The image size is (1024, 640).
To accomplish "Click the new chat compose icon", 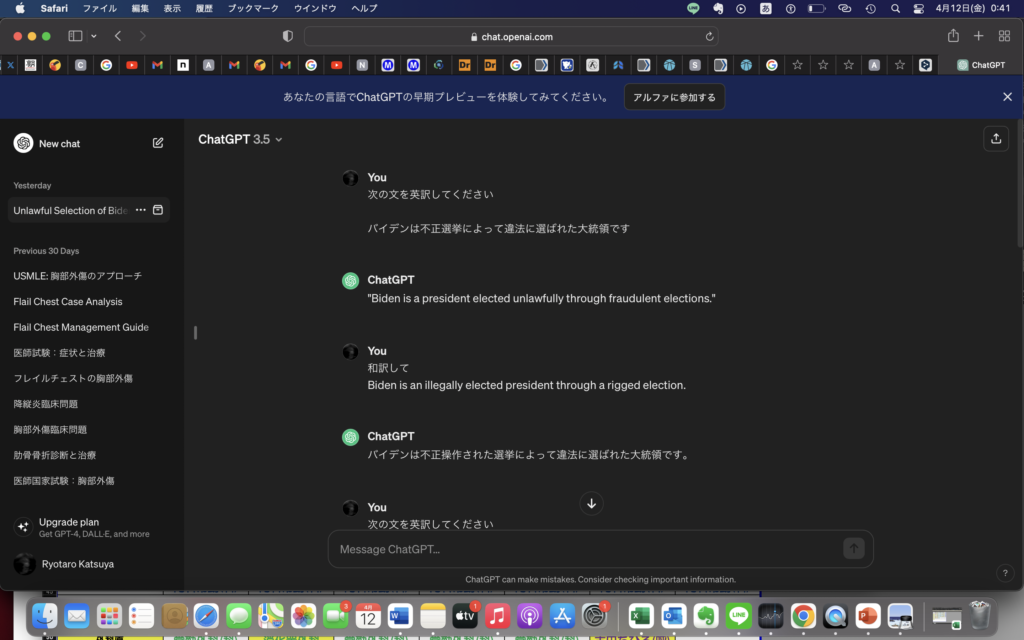I will [x=158, y=143].
